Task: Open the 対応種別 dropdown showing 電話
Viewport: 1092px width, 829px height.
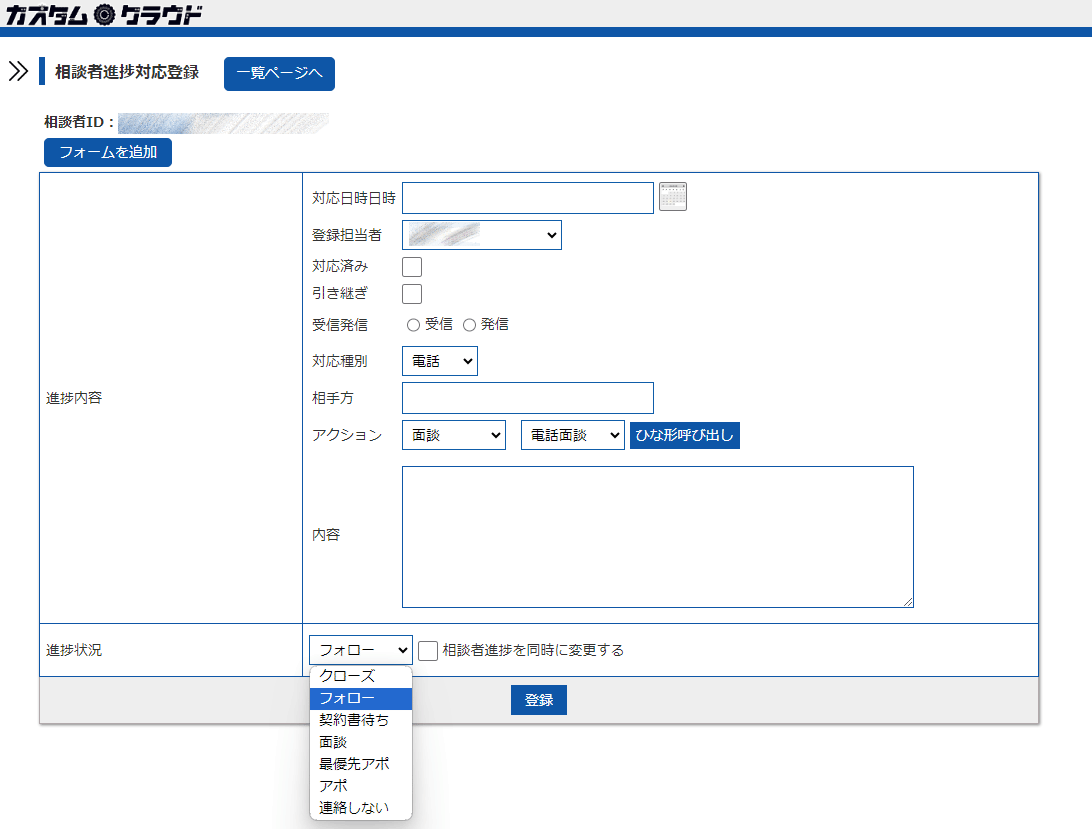Action: click(439, 361)
